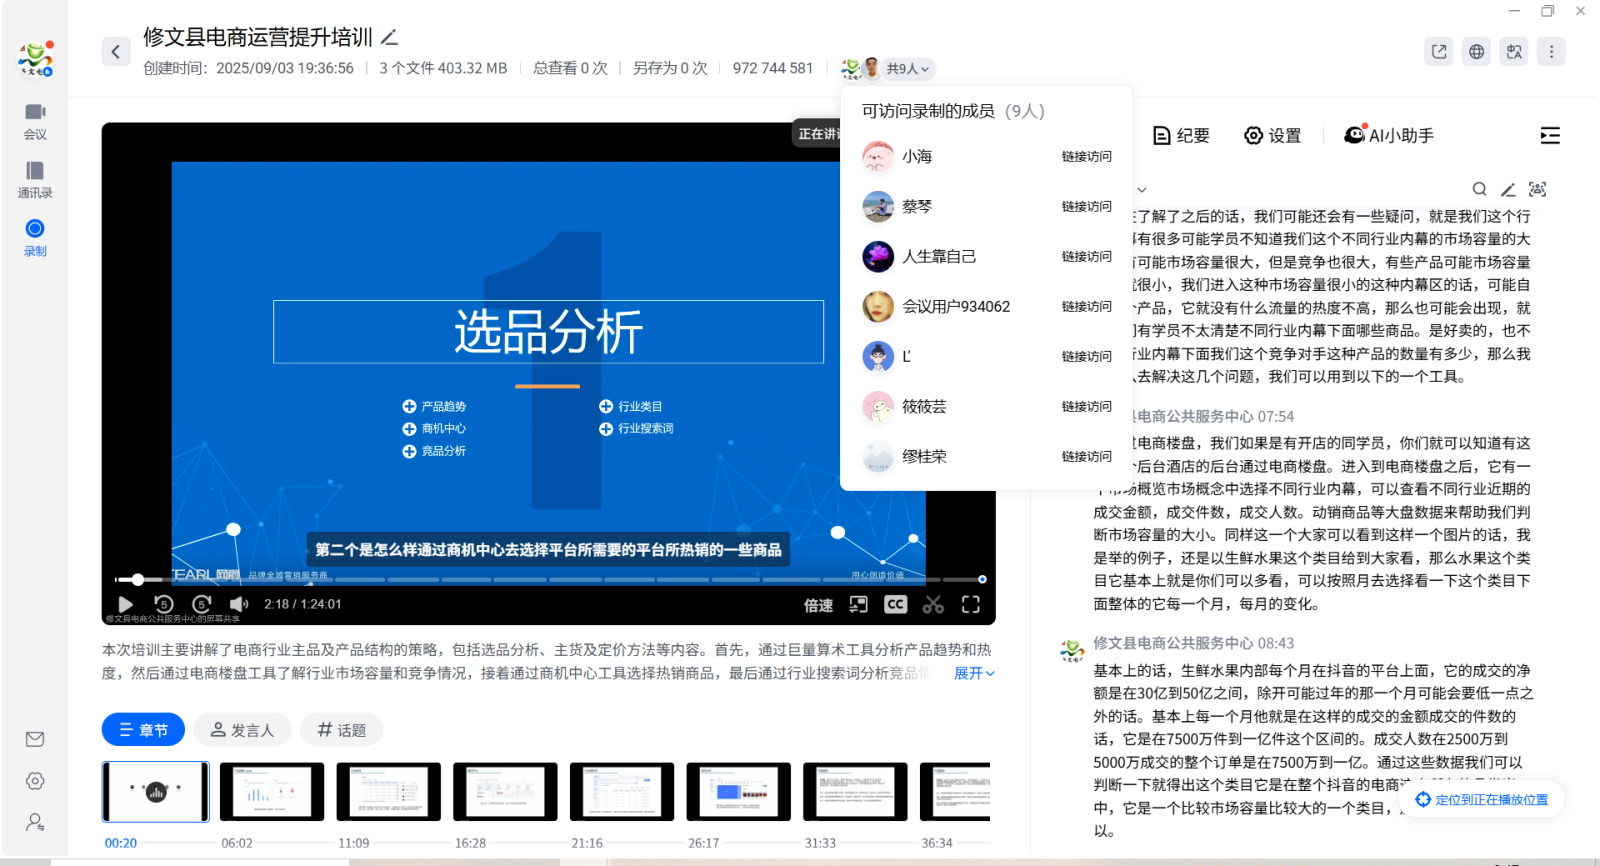Collapse the 共9人 members dropdown
This screenshot has width=1600, height=866.
(x=908, y=69)
